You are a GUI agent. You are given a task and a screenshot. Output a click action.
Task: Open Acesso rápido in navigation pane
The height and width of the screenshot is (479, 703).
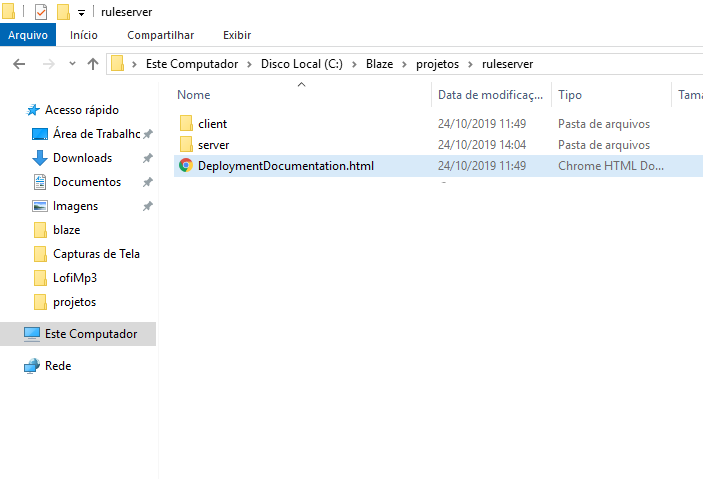click(x=82, y=110)
